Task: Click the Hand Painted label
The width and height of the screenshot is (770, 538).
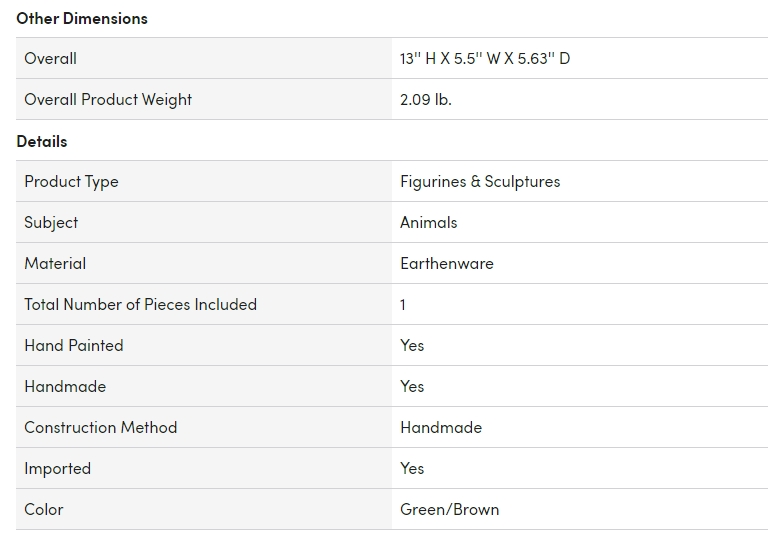Action: click(x=74, y=345)
